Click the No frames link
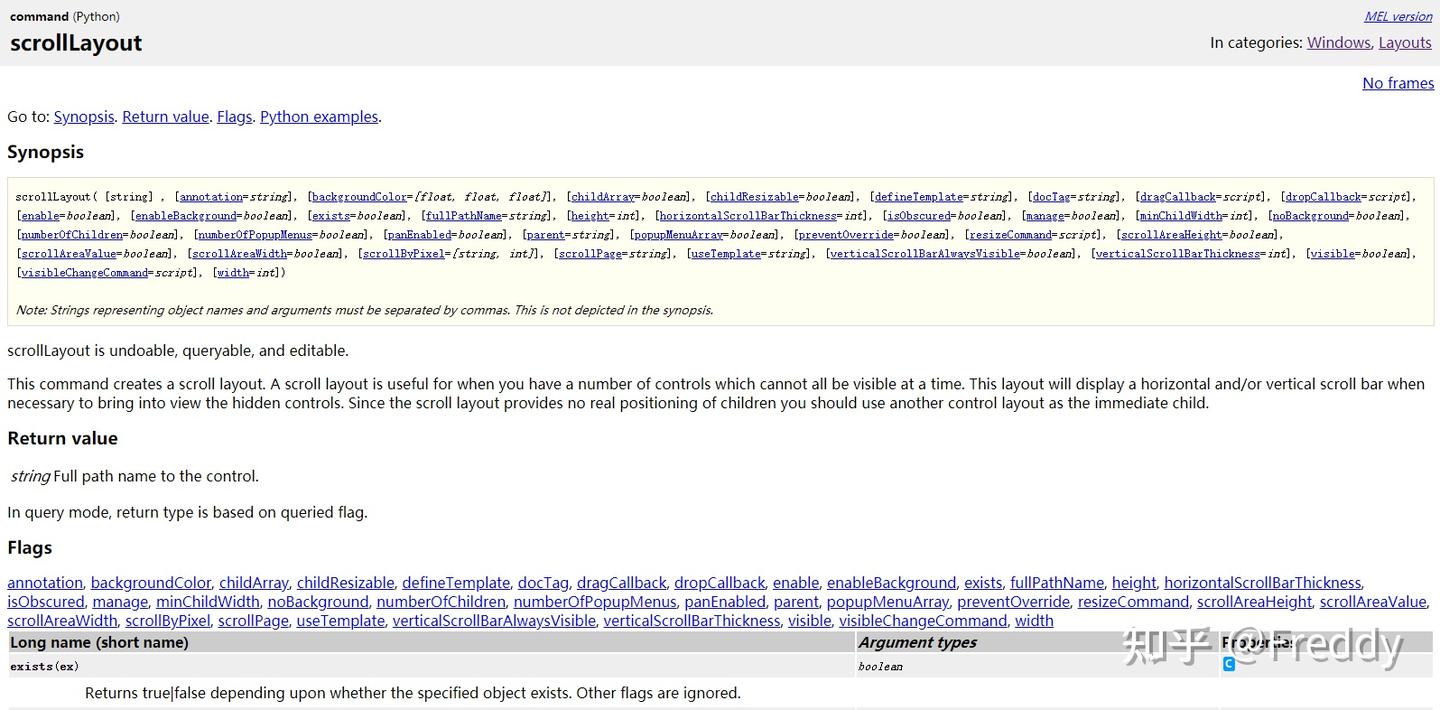The width and height of the screenshot is (1440, 710). [1398, 83]
